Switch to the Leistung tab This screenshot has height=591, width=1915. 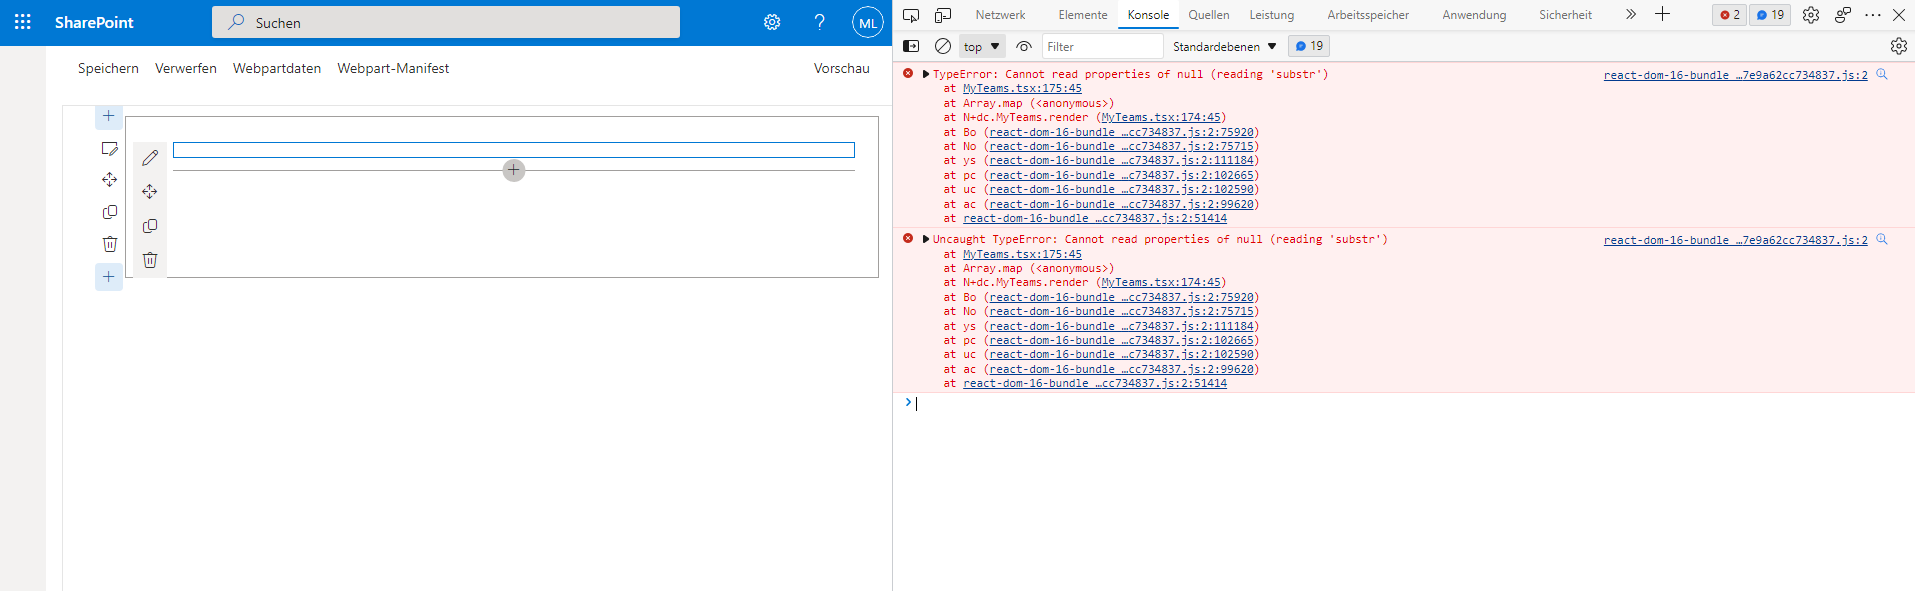pos(1272,15)
